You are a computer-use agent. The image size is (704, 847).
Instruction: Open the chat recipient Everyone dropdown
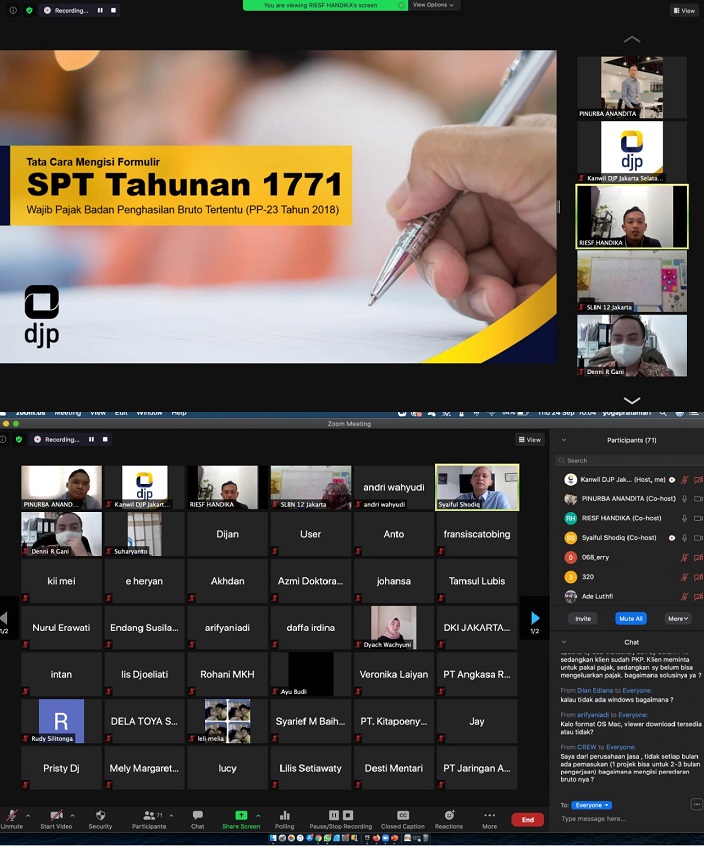click(592, 805)
